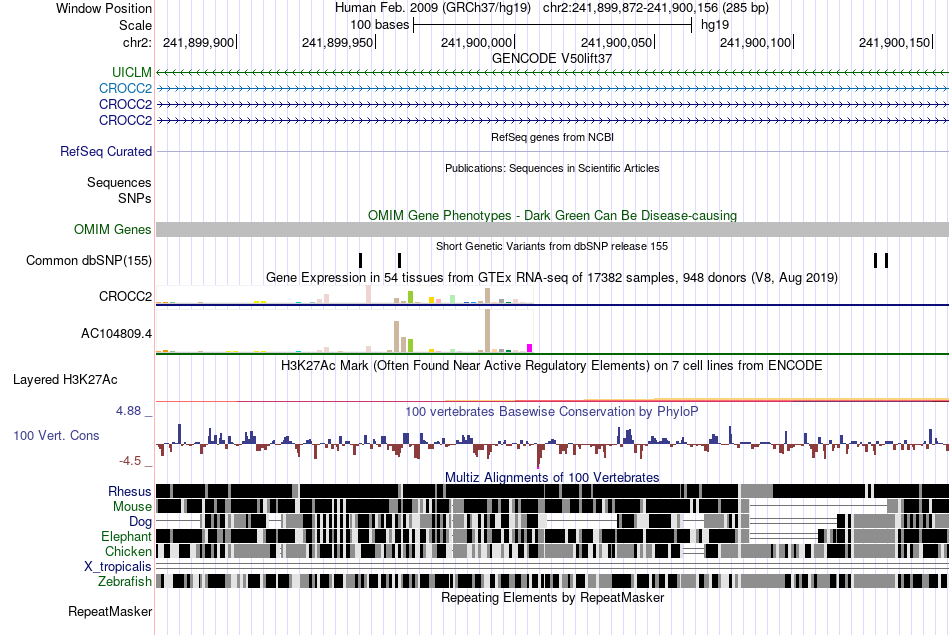Click the SNPs track label
The width and height of the screenshot is (950, 635).
[135, 199]
